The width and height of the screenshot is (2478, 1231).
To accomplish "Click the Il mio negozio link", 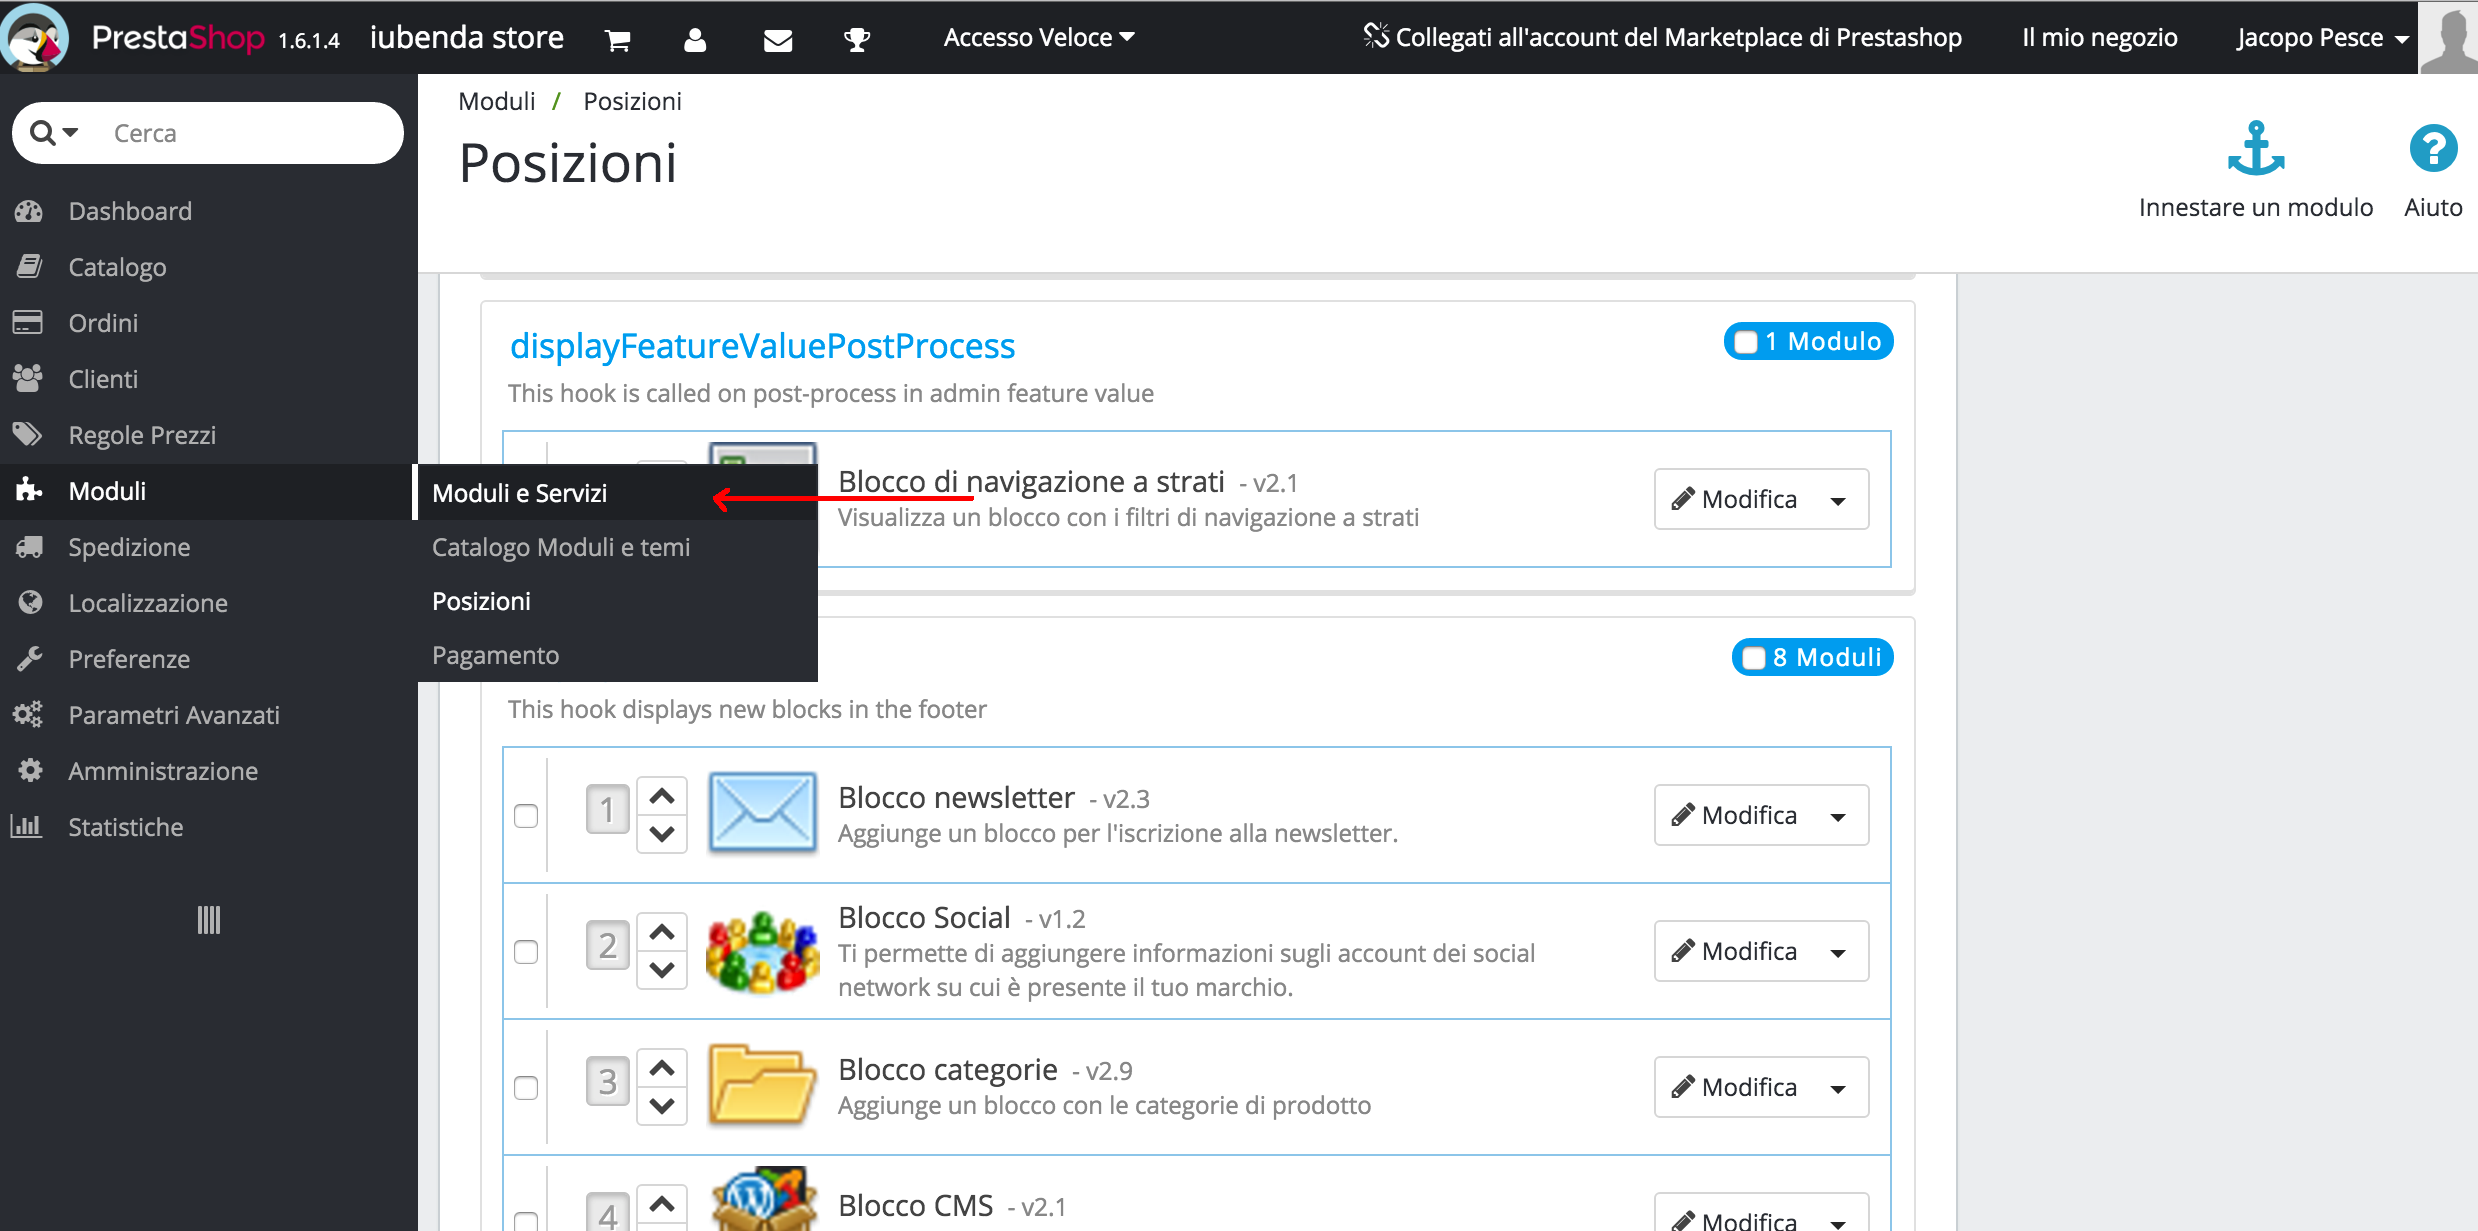I will click(x=2099, y=37).
